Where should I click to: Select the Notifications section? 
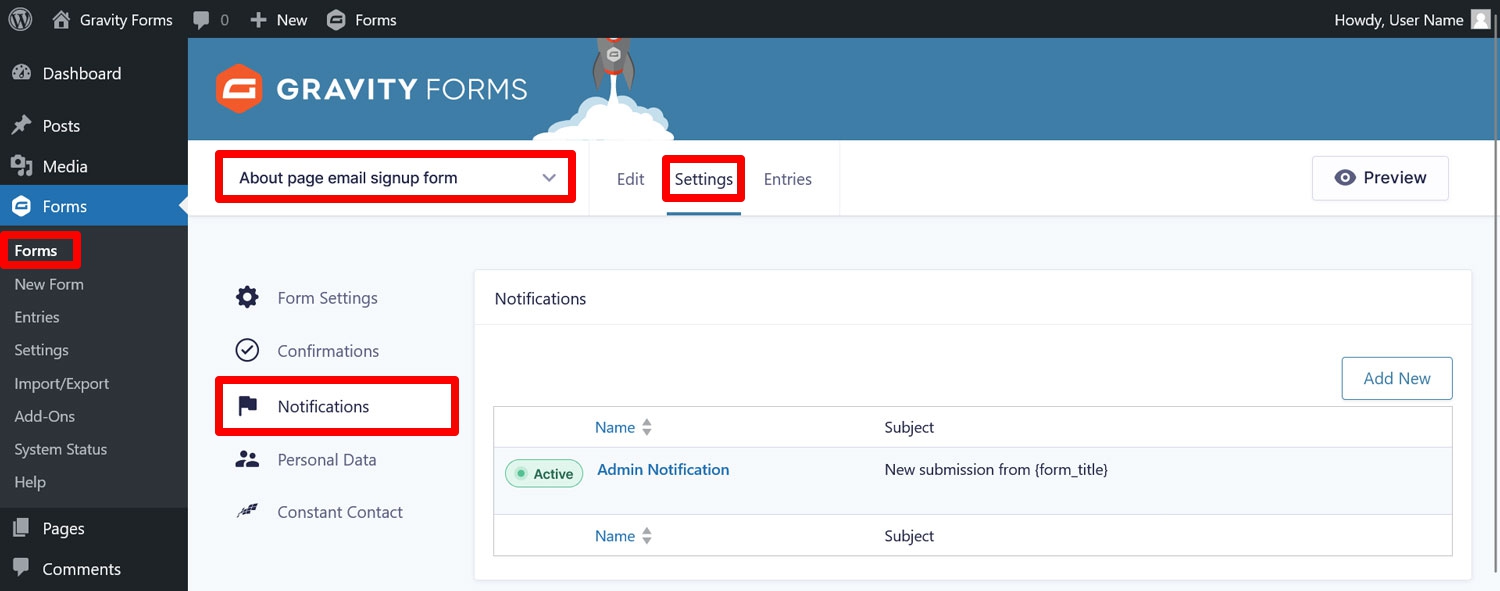tap(337, 406)
